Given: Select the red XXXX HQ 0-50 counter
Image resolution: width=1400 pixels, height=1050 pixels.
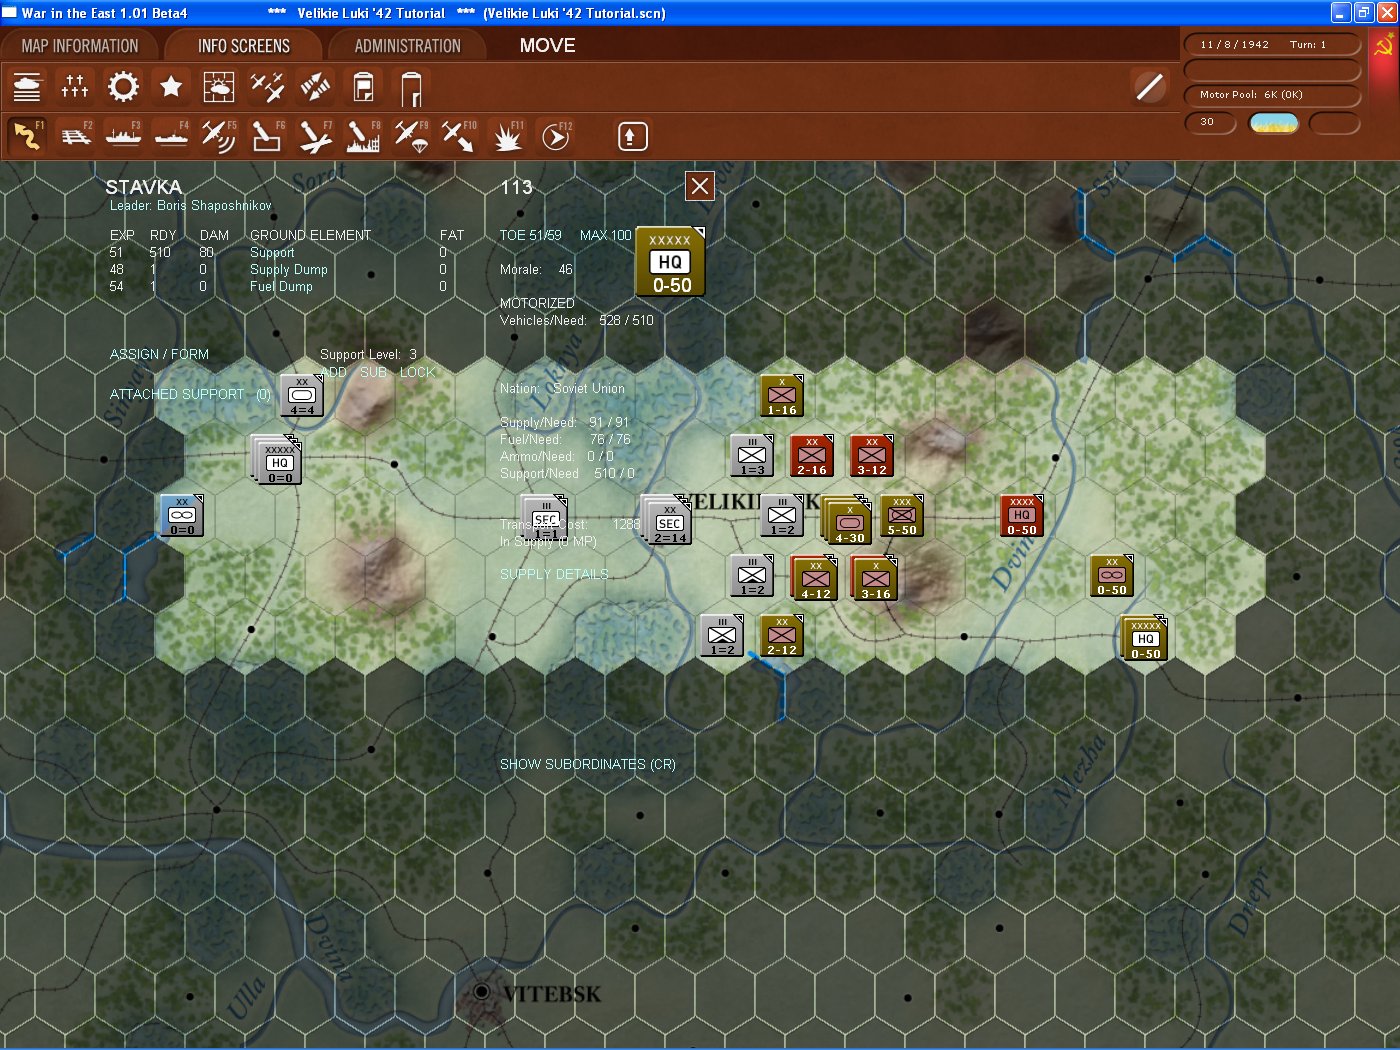Looking at the screenshot, I should click(1022, 516).
